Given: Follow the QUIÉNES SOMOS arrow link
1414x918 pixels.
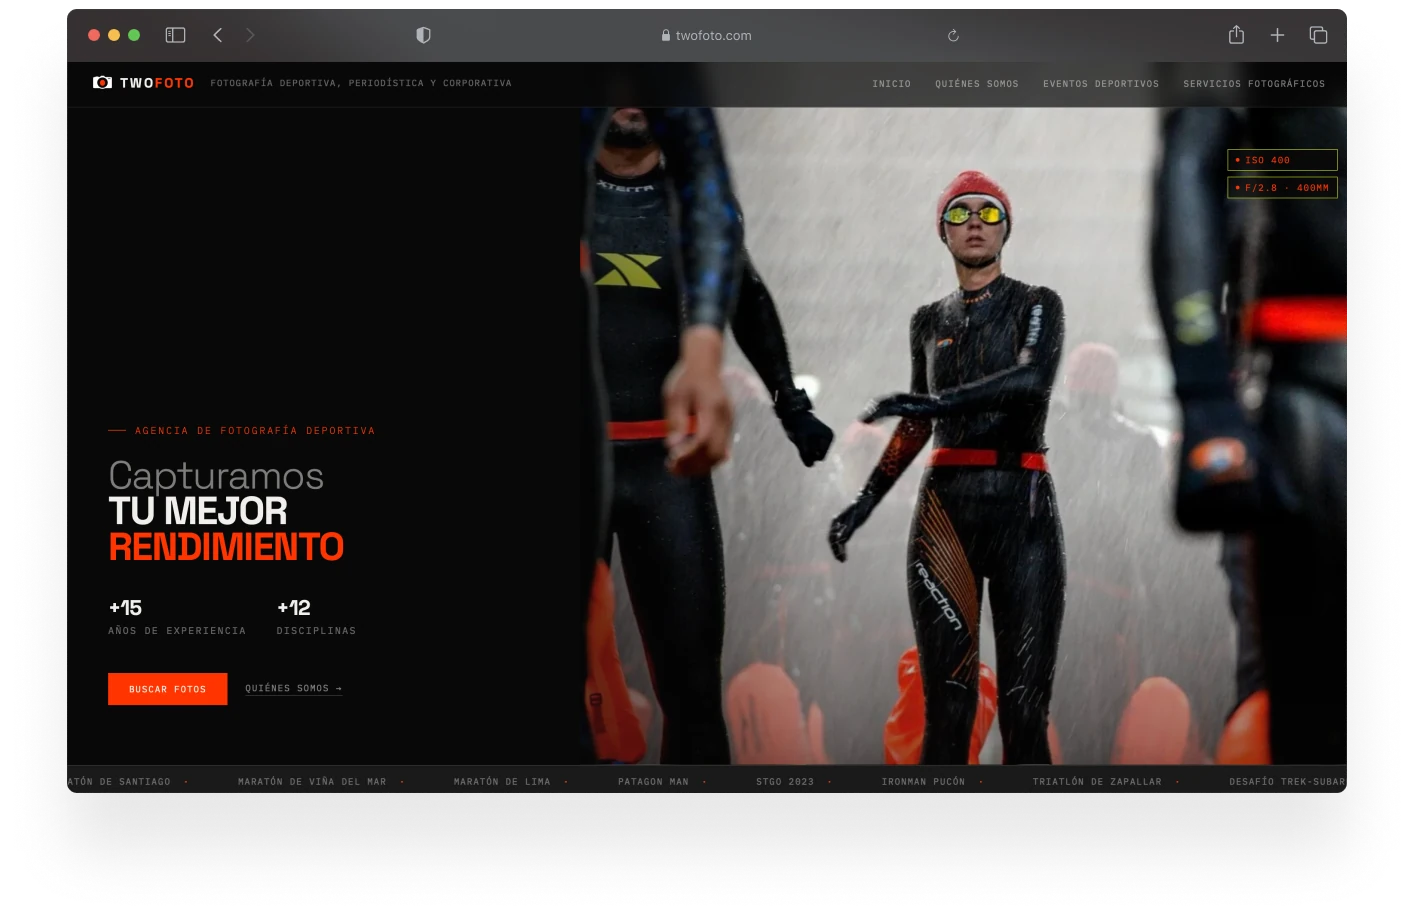Looking at the screenshot, I should tap(293, 689).
